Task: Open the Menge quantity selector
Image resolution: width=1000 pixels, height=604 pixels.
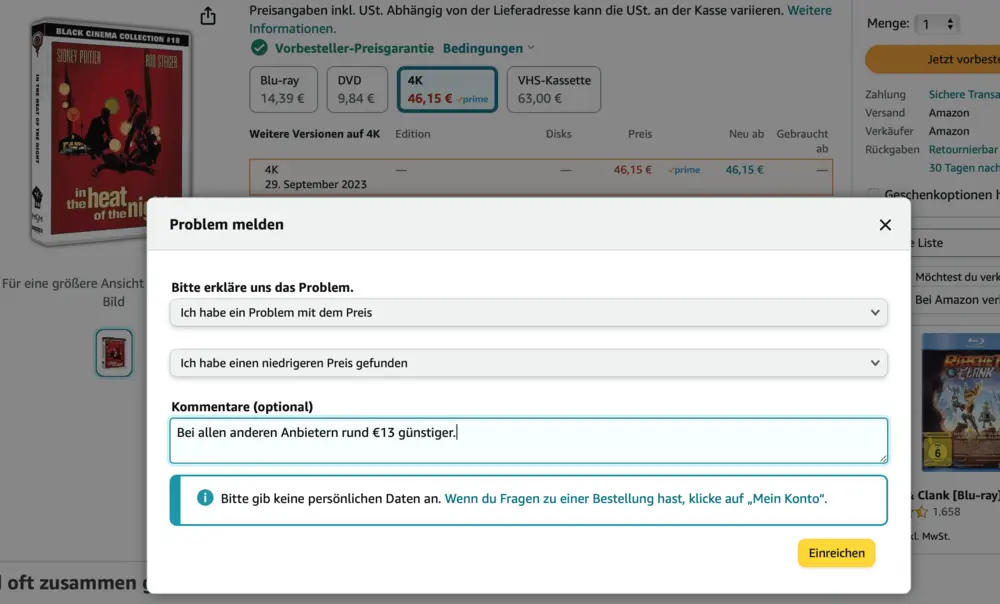Action: tap(937, 24)
